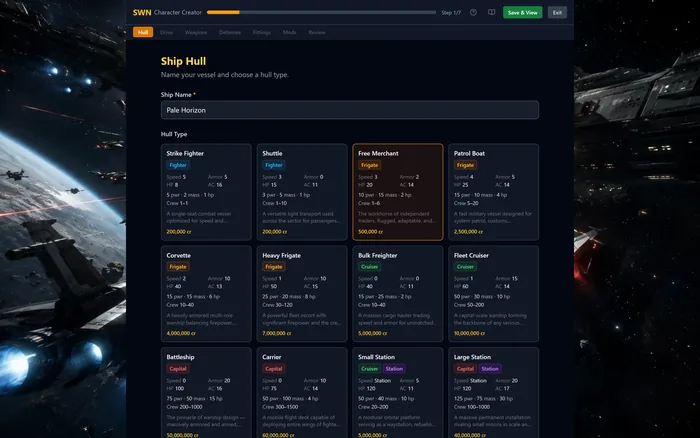Go to the Drive step tab

click(167, 32)
